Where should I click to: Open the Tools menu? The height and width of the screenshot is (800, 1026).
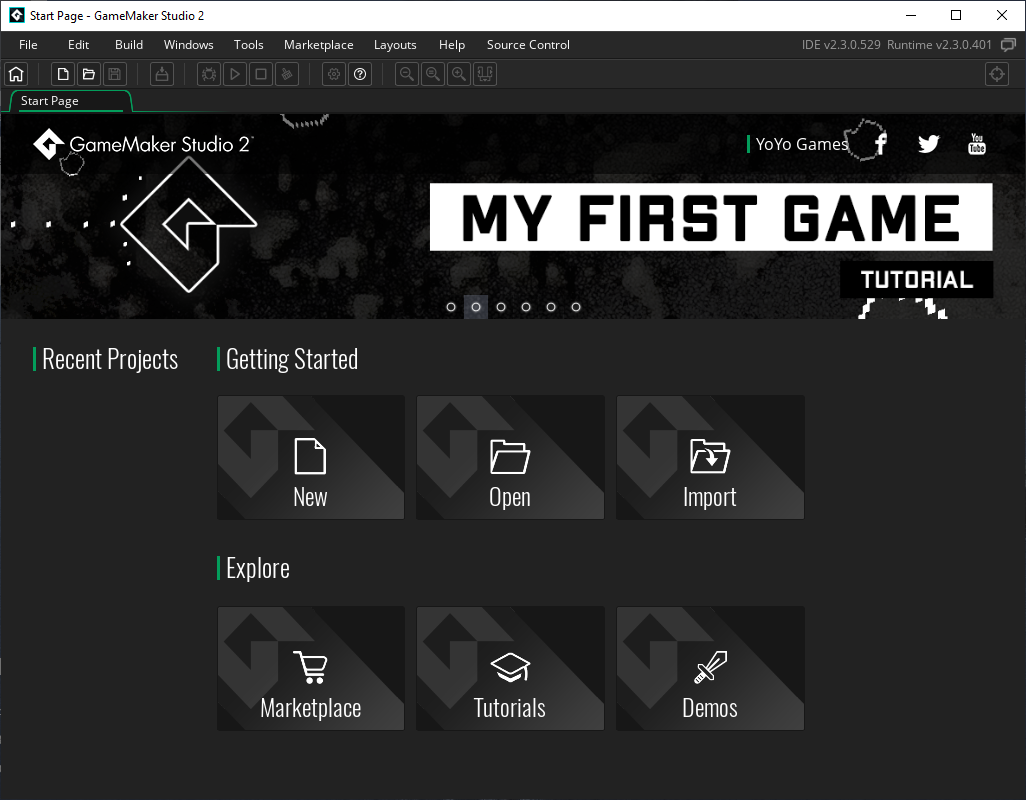click(x=249, y=44)
